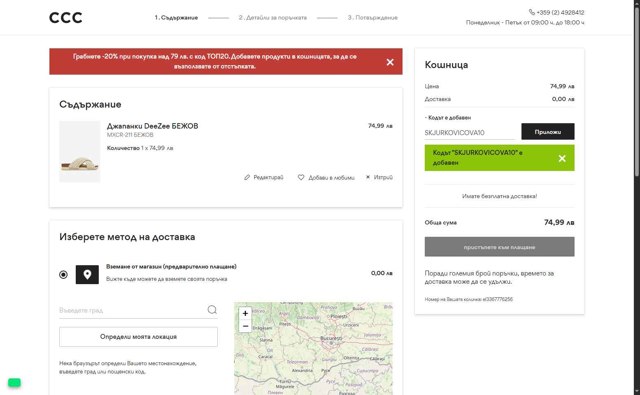Click the Изберете метод на доставка heading
Screen dimensions: 640x395
127,237
